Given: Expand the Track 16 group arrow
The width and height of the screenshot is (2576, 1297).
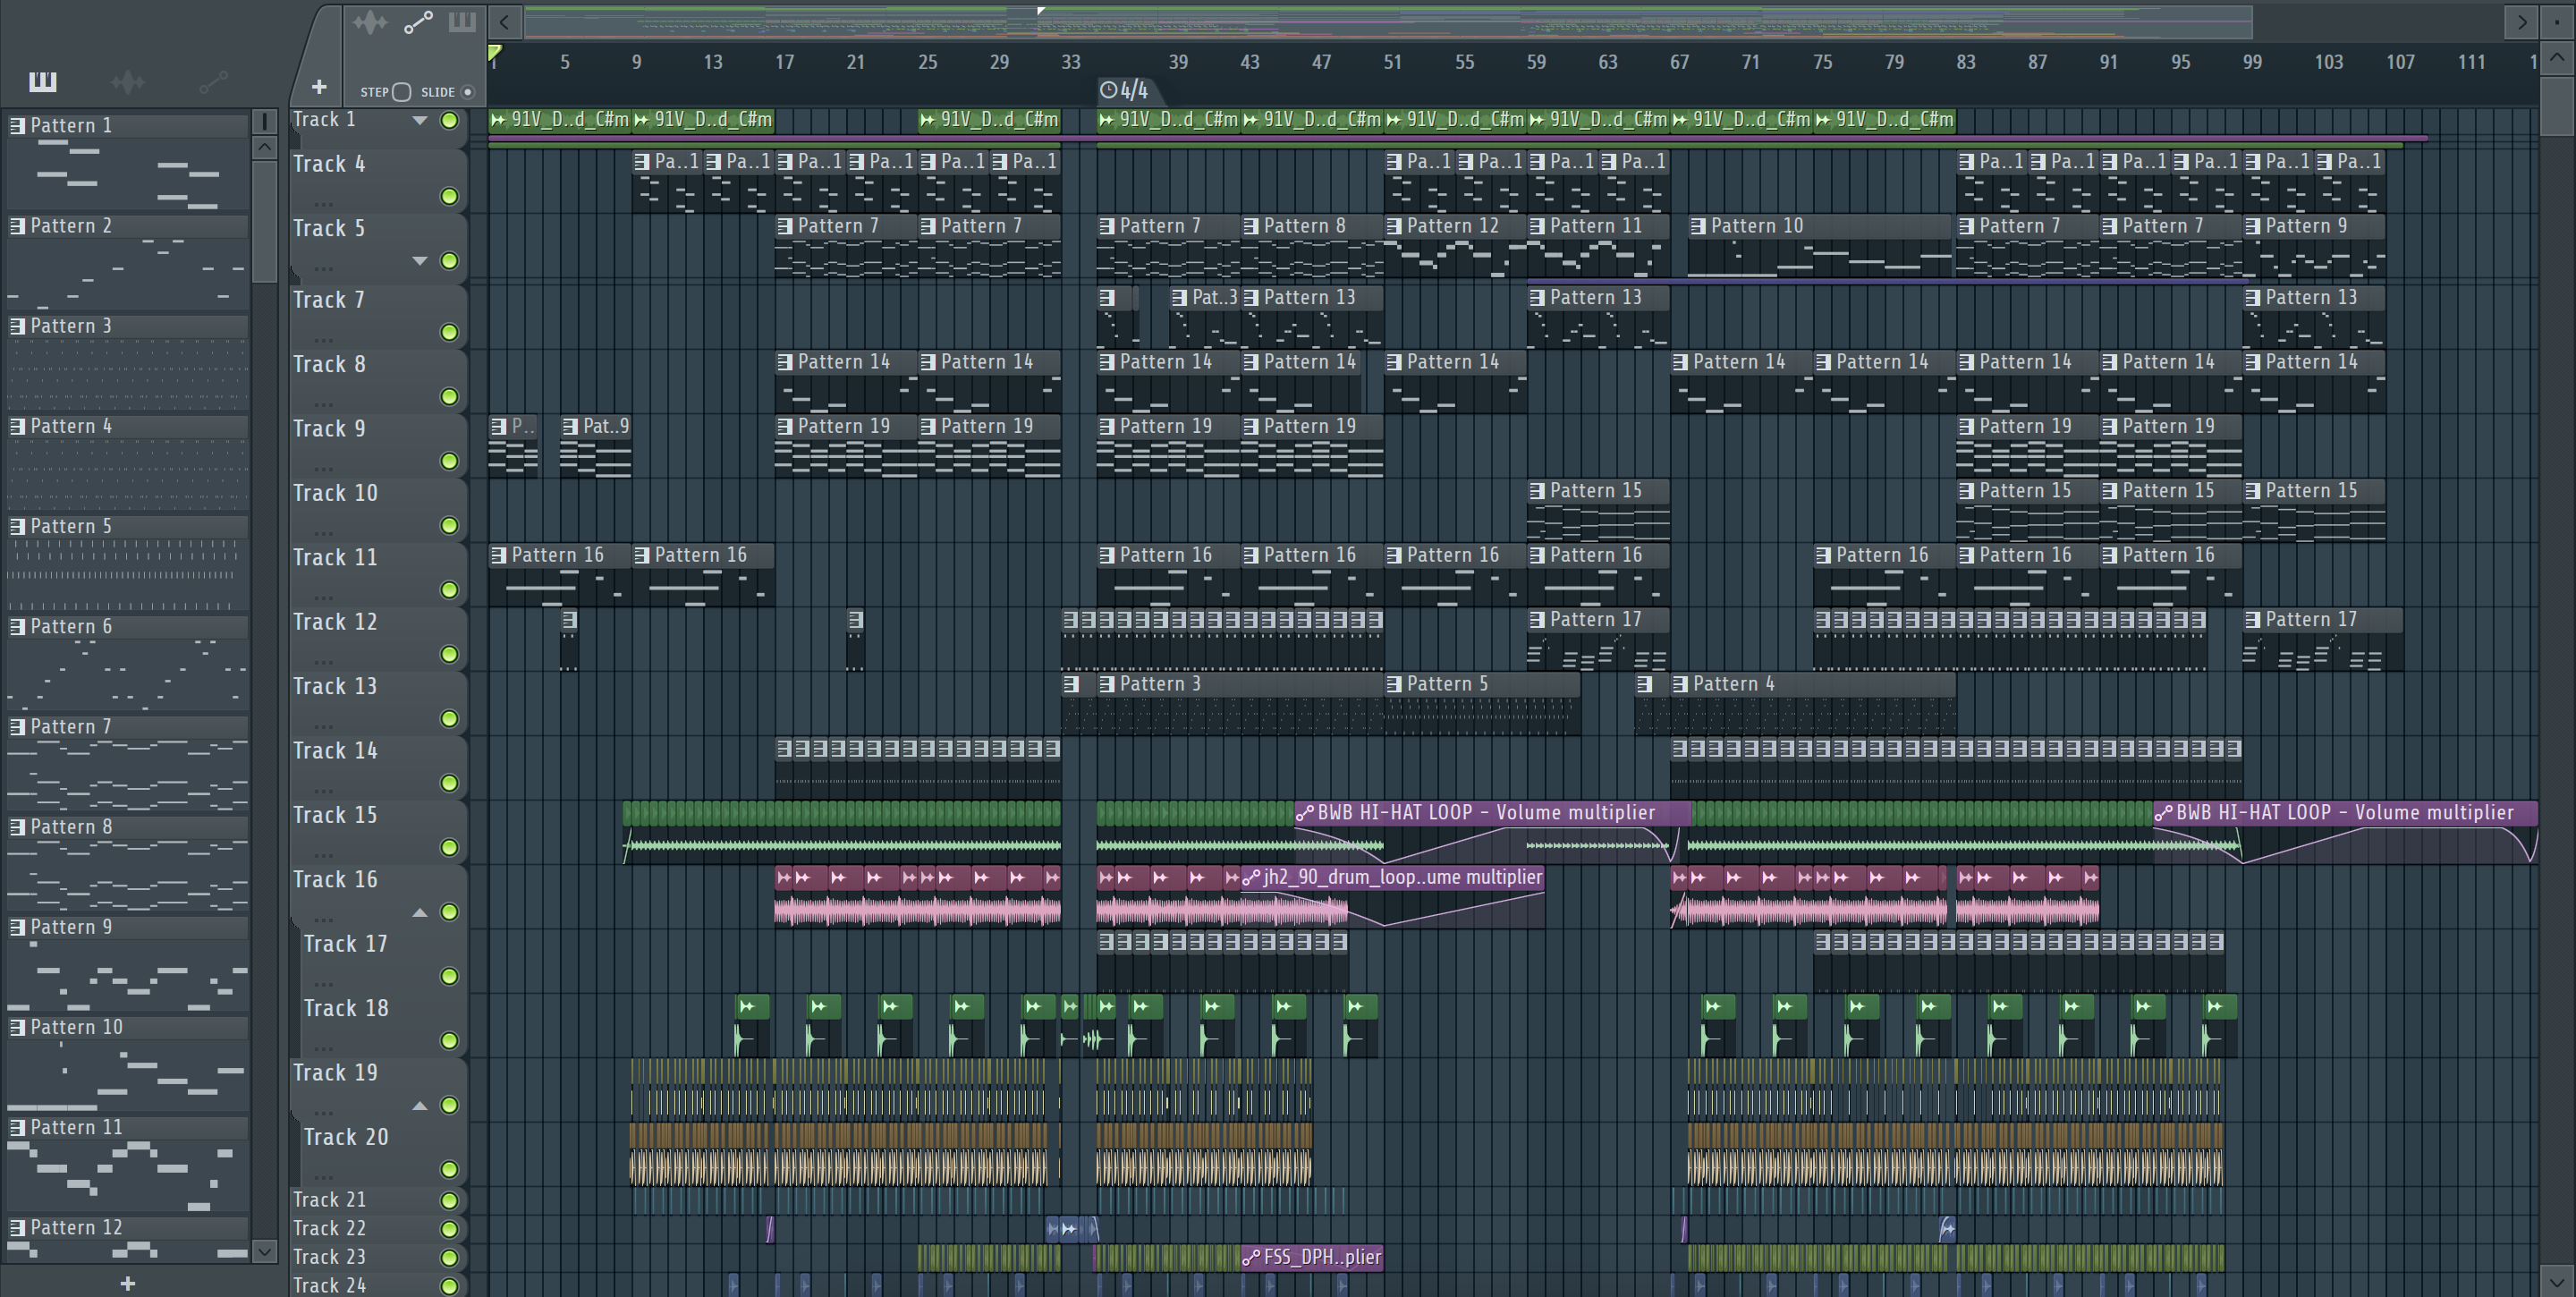Looking at the screenshot, I should [420, 912].
